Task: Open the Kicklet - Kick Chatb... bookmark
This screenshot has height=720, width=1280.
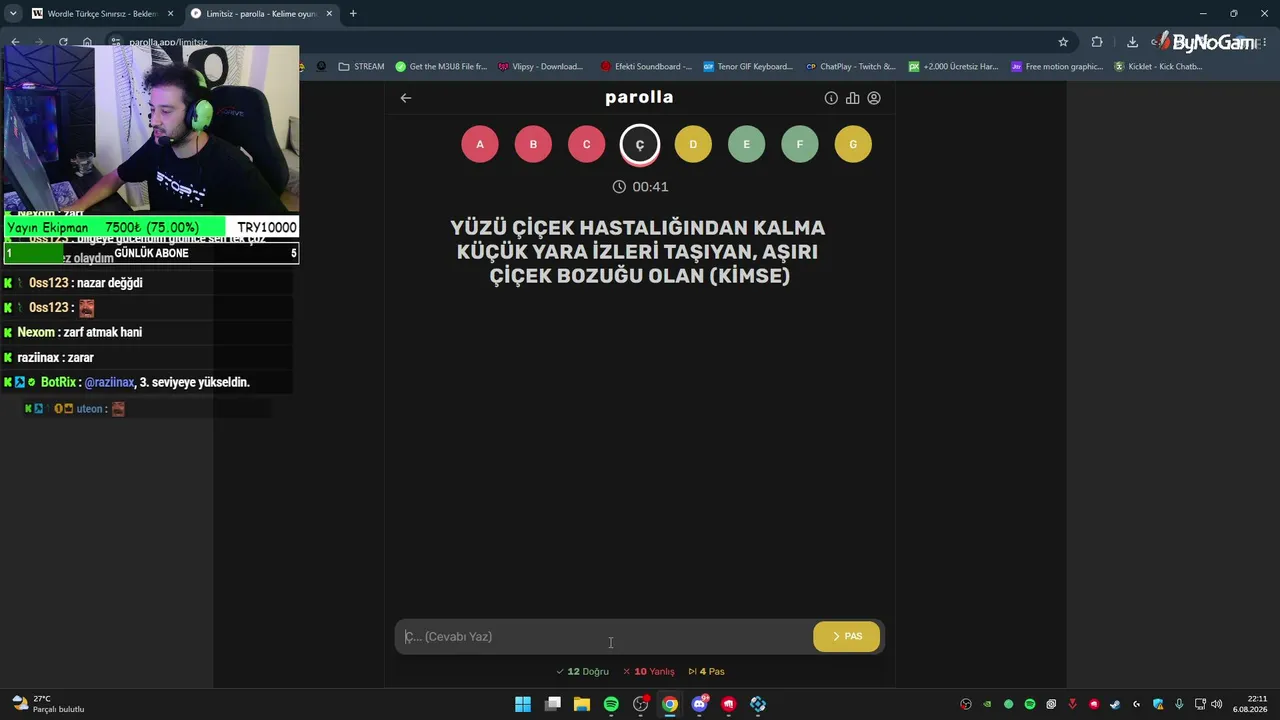Action: pyautogui.click(x=1158, y=67)
